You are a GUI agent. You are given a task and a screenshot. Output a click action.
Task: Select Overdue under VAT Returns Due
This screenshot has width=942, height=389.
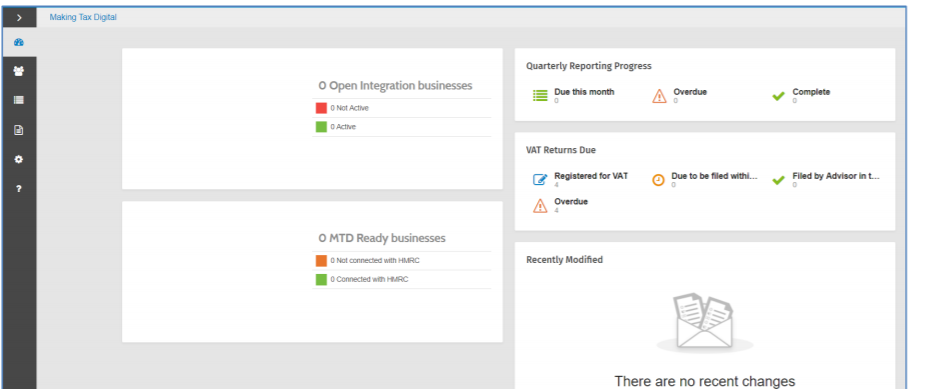571,201
